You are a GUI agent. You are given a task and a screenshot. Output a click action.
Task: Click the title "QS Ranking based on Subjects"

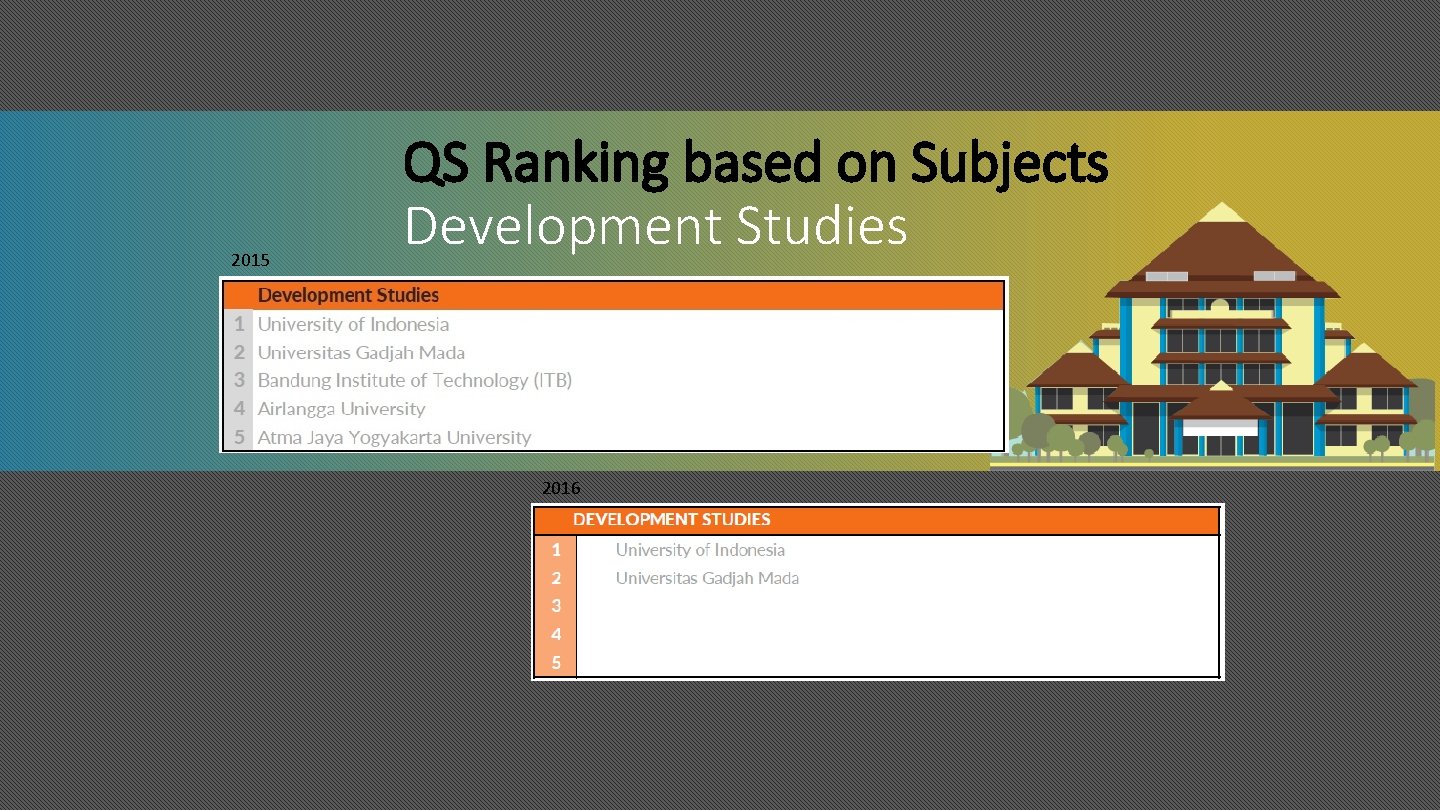click(x=756, y=164)
